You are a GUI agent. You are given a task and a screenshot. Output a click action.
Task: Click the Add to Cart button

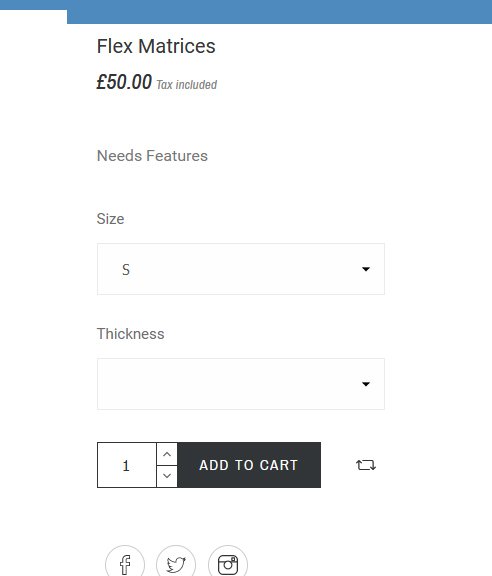[x=249, y=465]
